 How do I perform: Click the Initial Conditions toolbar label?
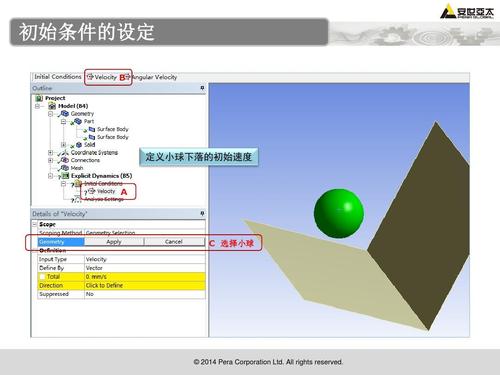(58, 77)
